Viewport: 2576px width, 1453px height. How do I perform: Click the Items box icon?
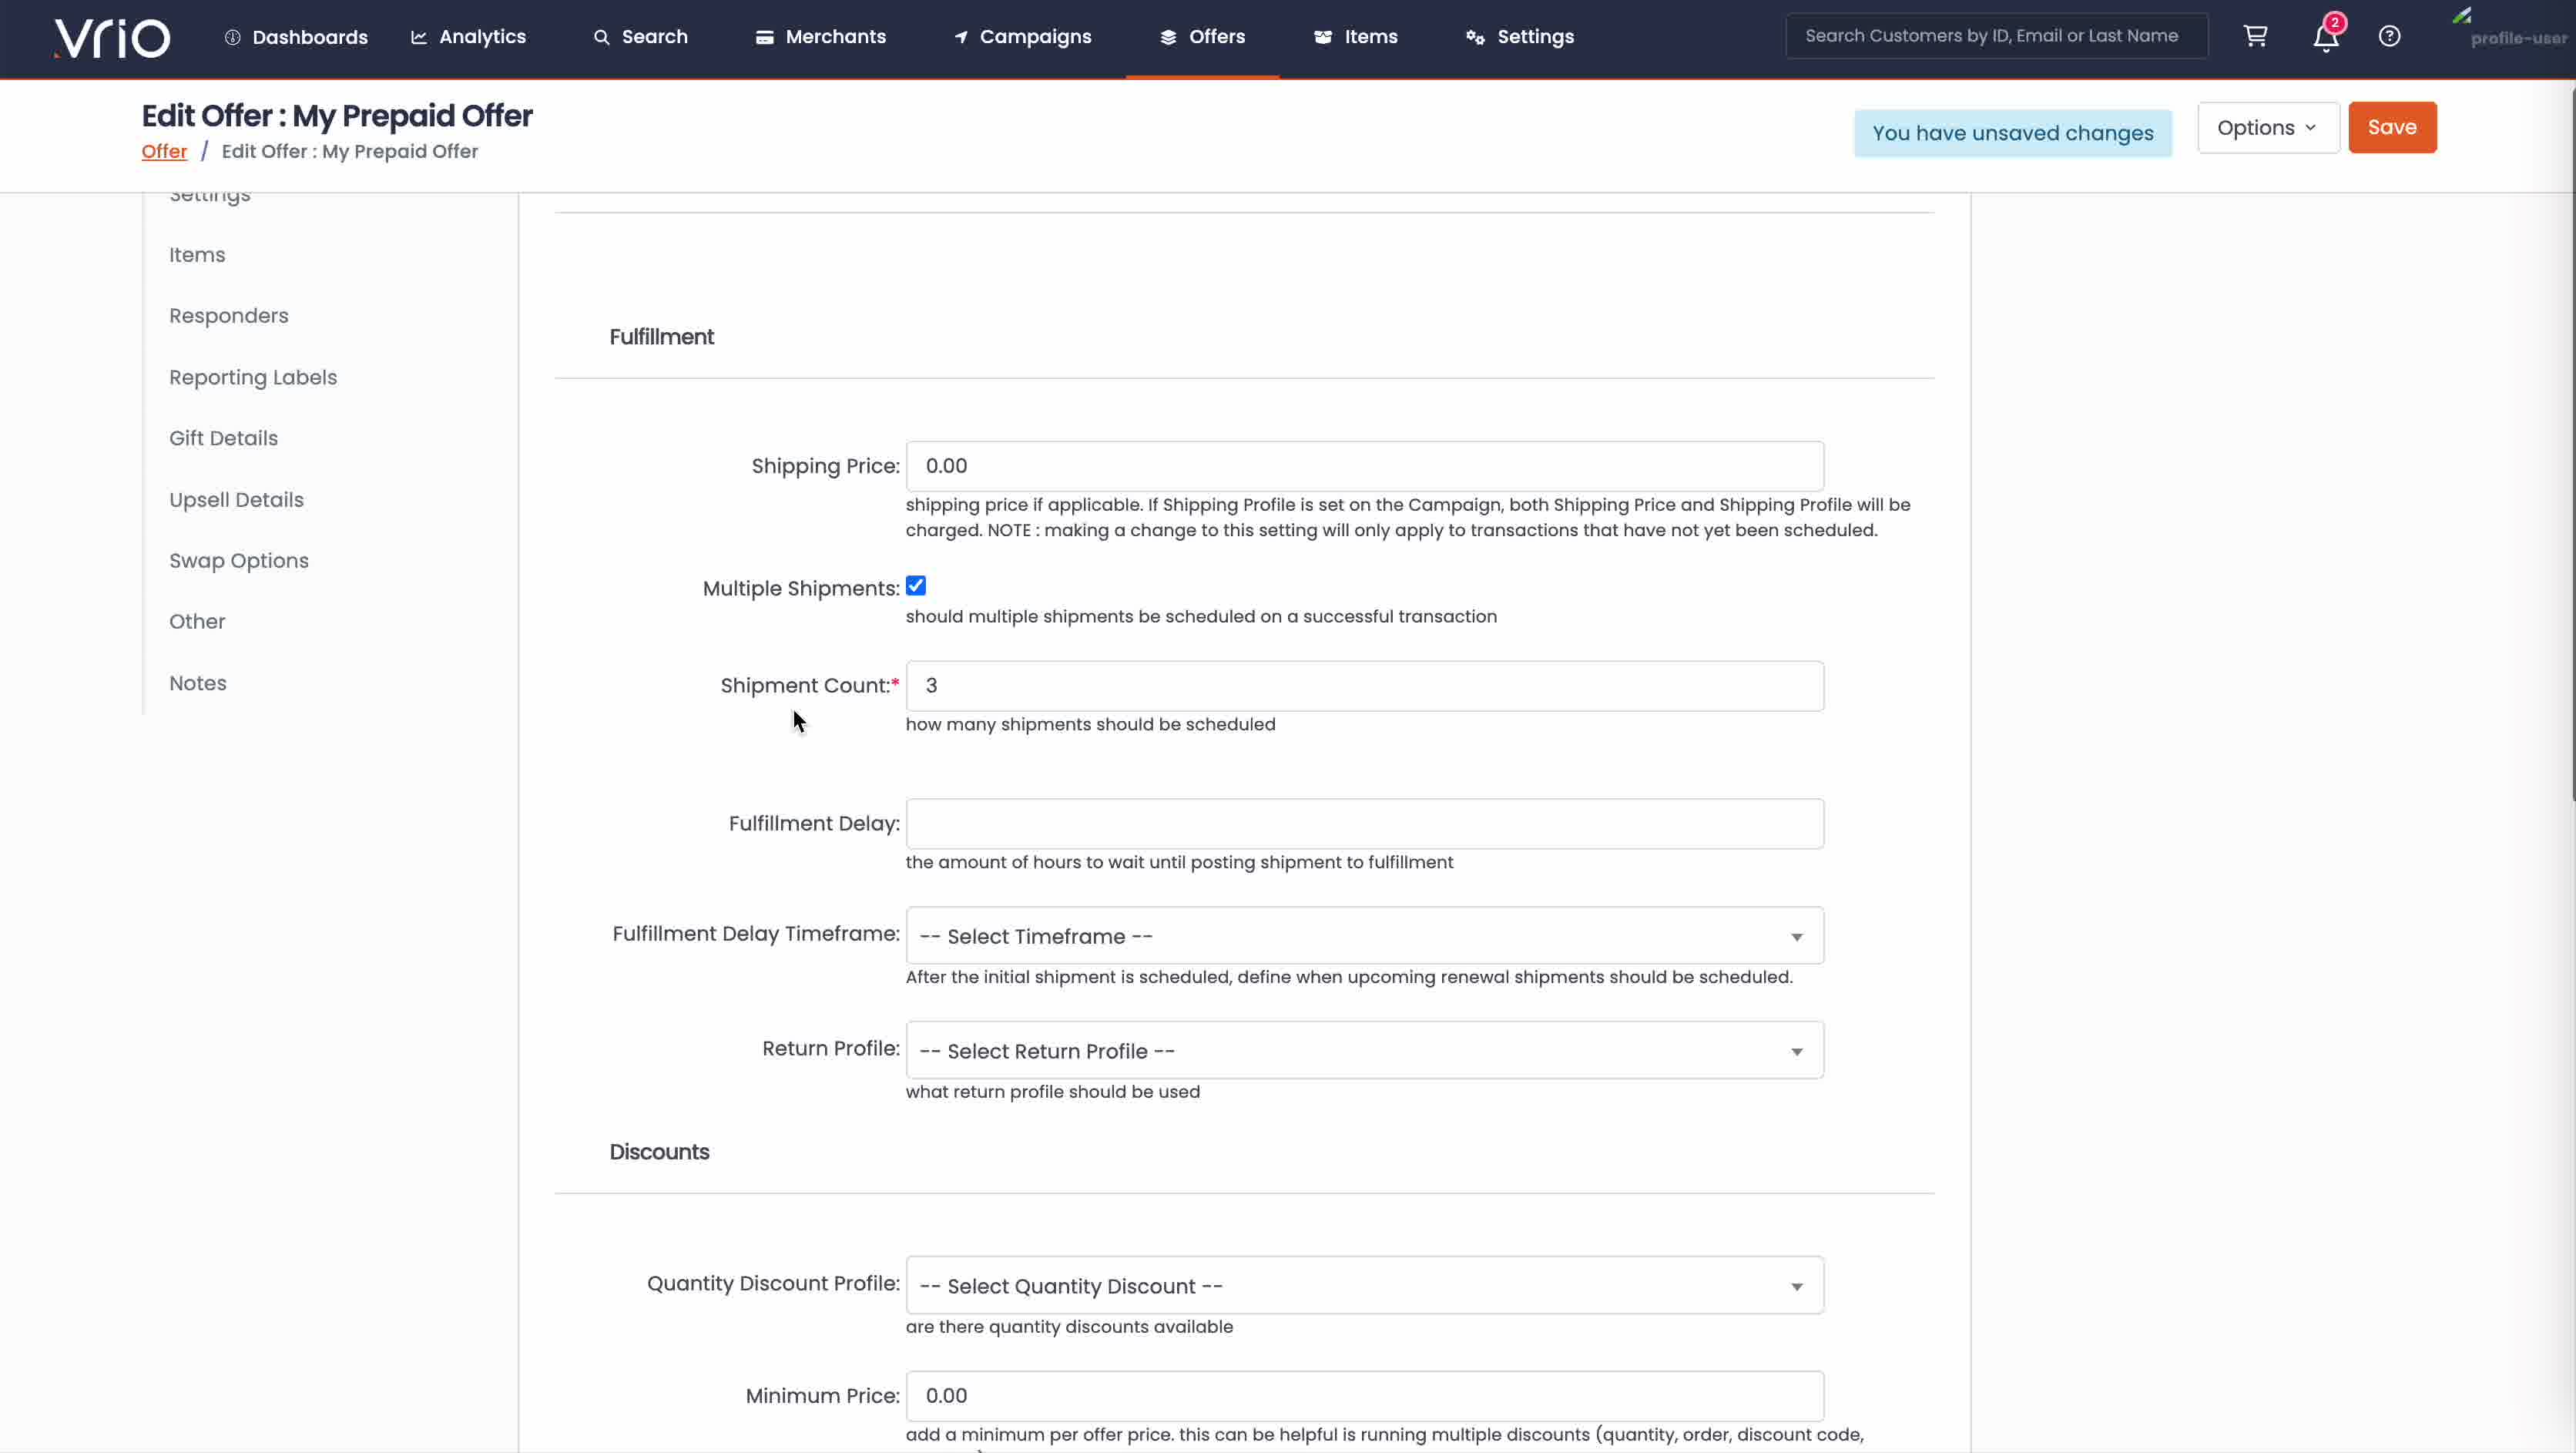1323,37
